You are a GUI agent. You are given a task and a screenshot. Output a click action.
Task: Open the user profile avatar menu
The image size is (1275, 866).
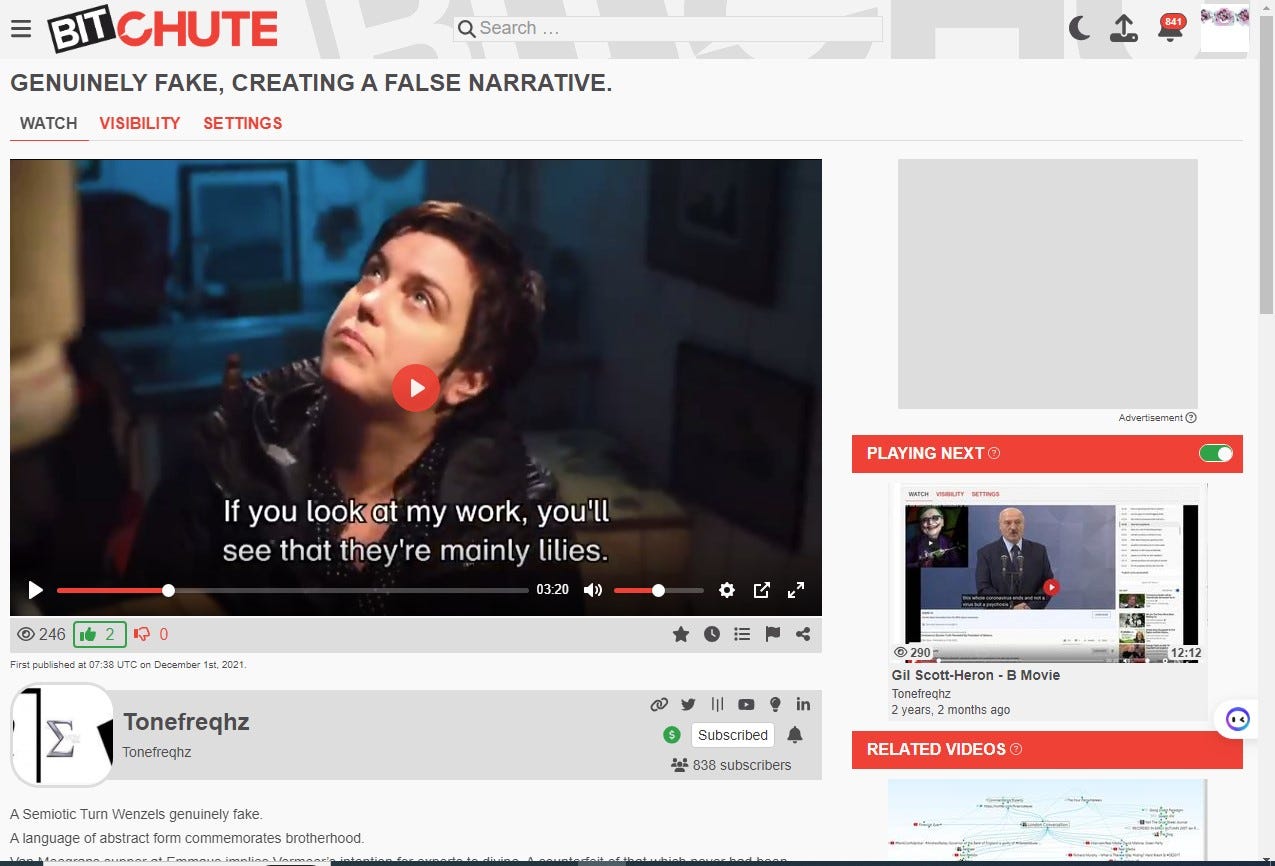pos(1224,28)
